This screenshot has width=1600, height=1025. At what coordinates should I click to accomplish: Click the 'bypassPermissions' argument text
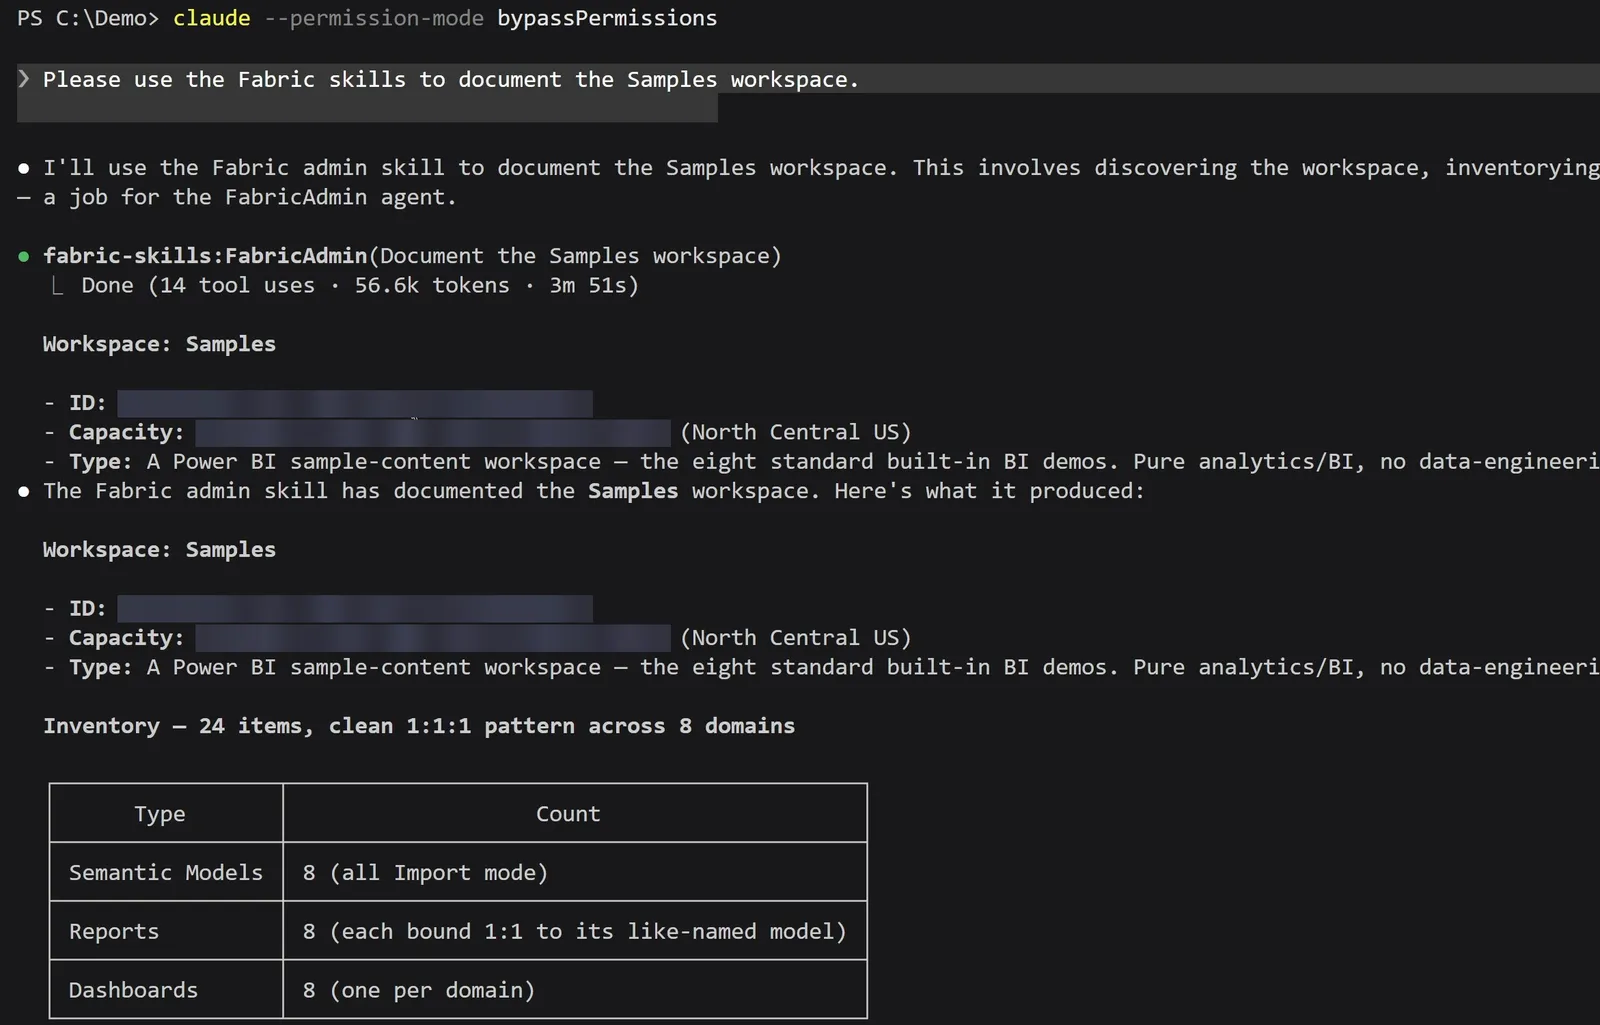coord(607,18)
